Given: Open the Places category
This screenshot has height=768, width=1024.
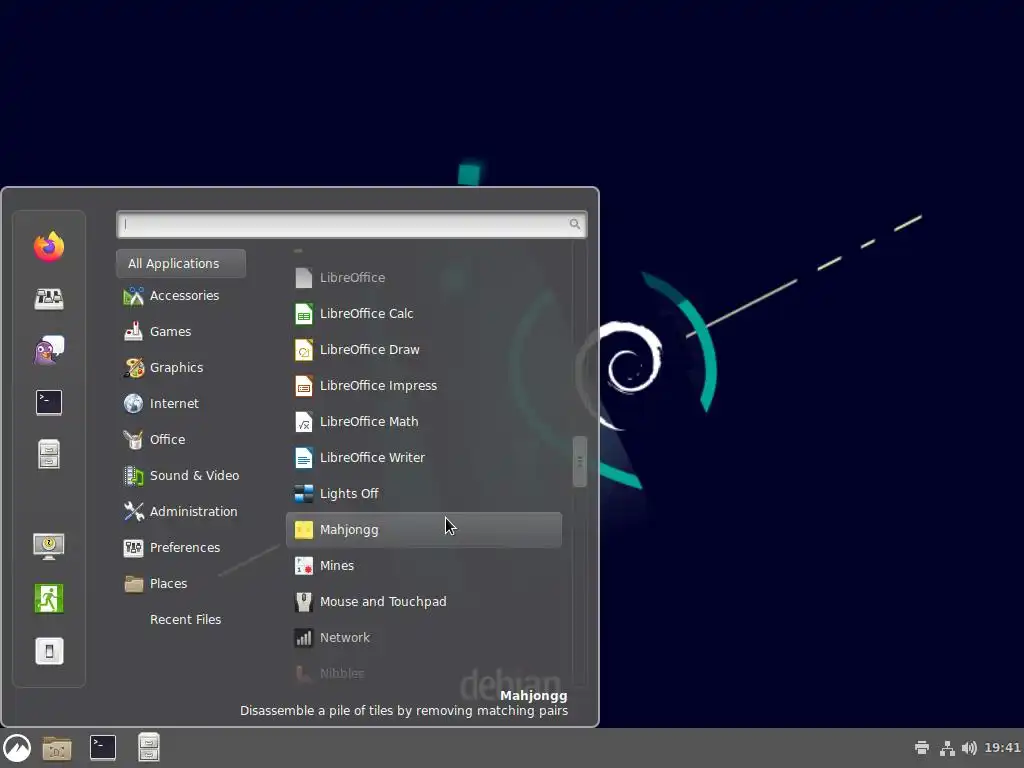Looking at the screenshot, I should [x=181, y=583].
